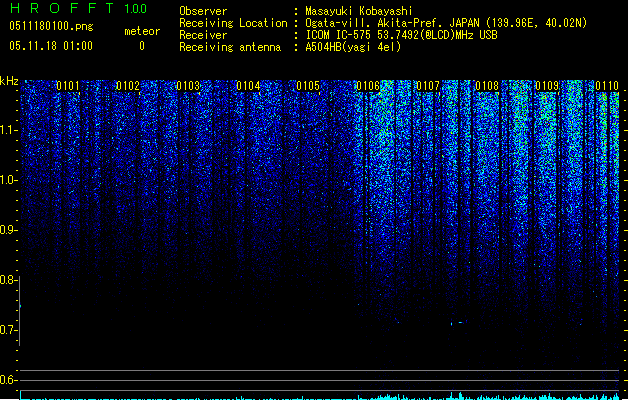This screenshot has width=629, height=400.
Task: Click the Observer label
Action: coord(203,11)
